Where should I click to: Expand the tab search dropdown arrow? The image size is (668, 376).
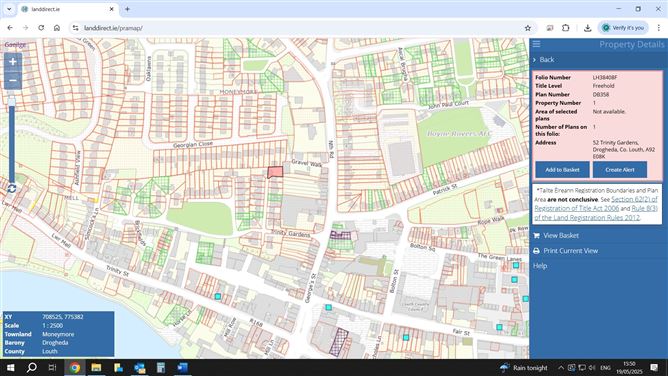tap(9, 9)
